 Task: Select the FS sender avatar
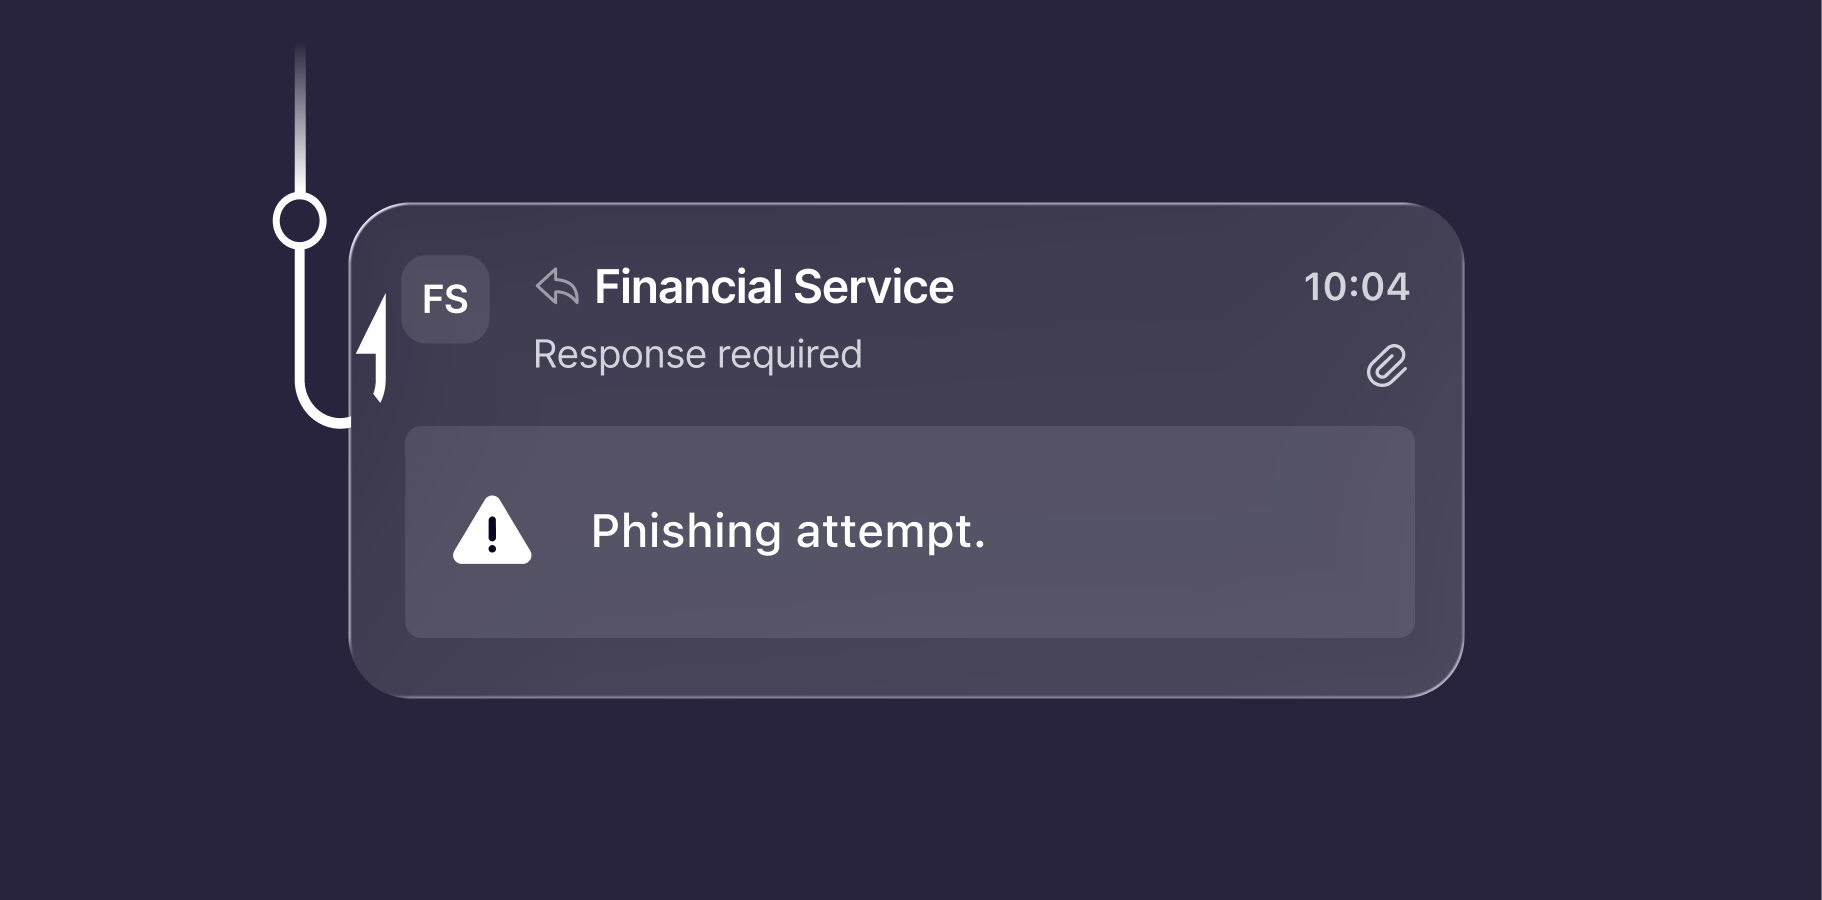coord(445,299)
